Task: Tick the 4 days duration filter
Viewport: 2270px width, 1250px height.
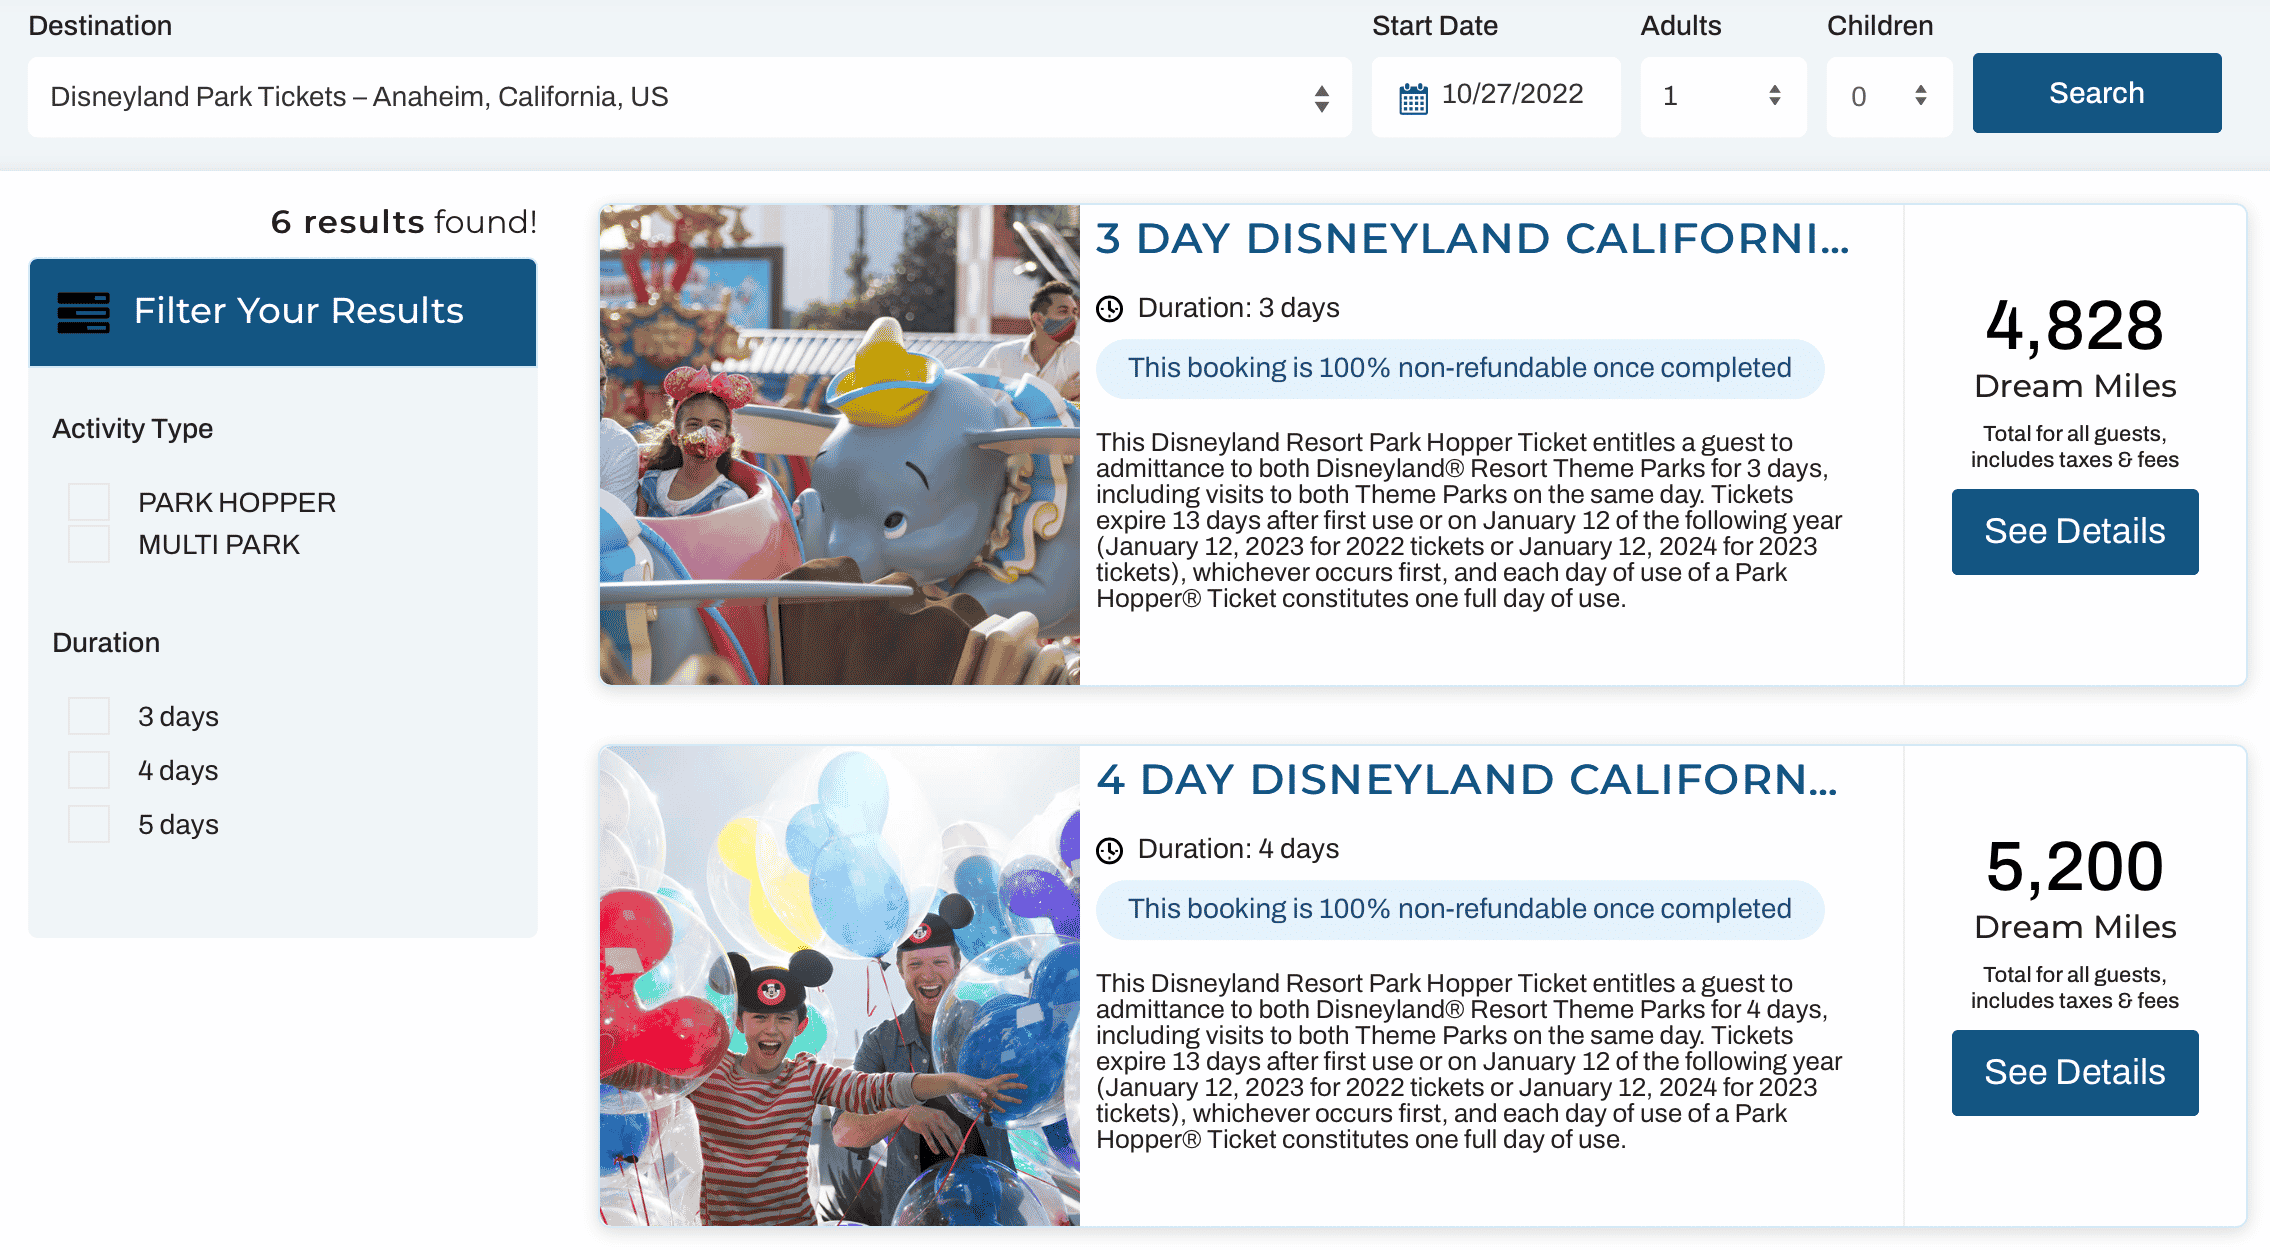Action: (x=89, y=770)
